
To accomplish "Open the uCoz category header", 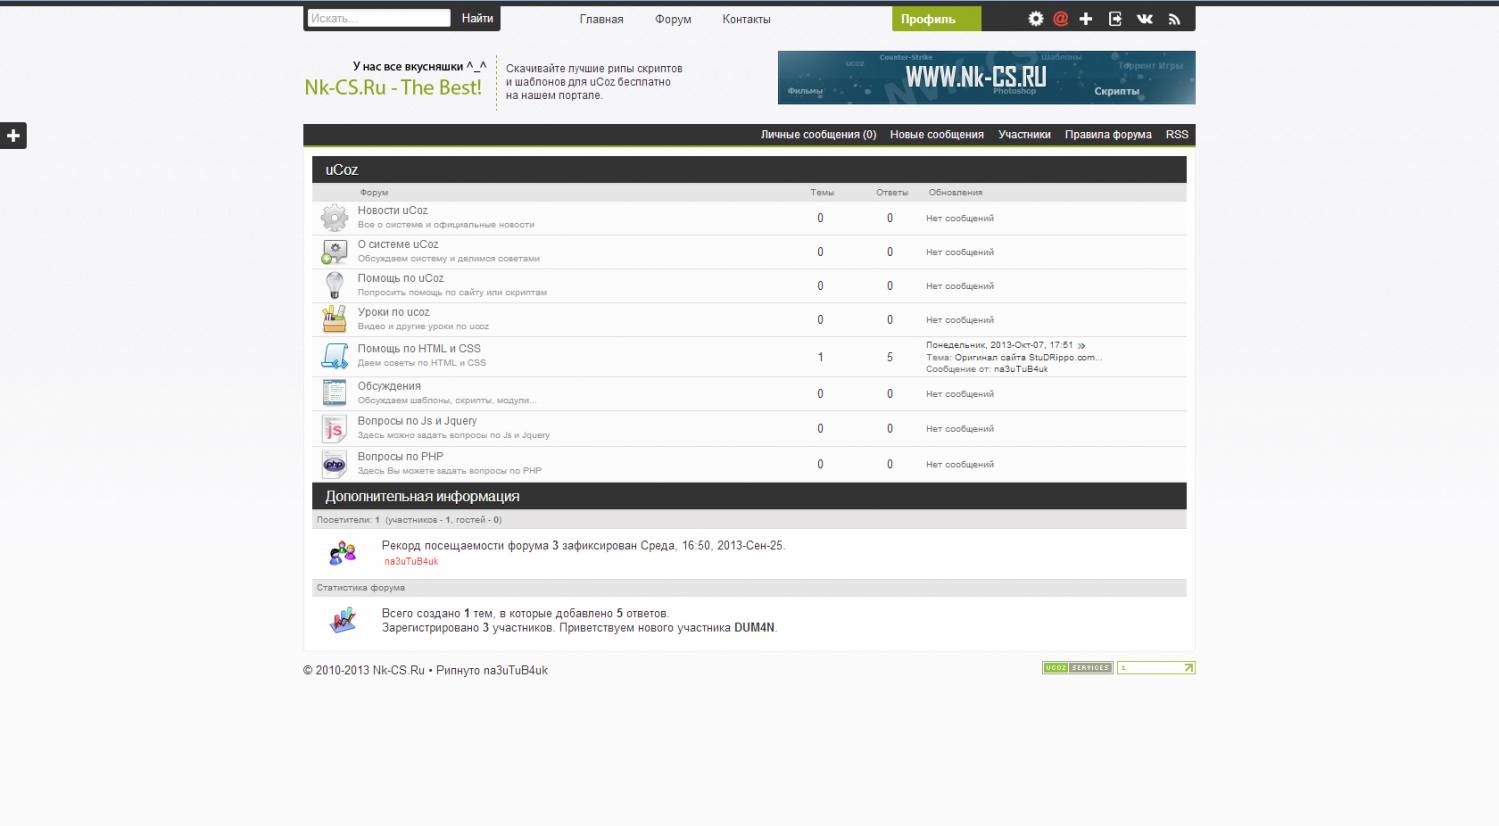I will [342, 170].
